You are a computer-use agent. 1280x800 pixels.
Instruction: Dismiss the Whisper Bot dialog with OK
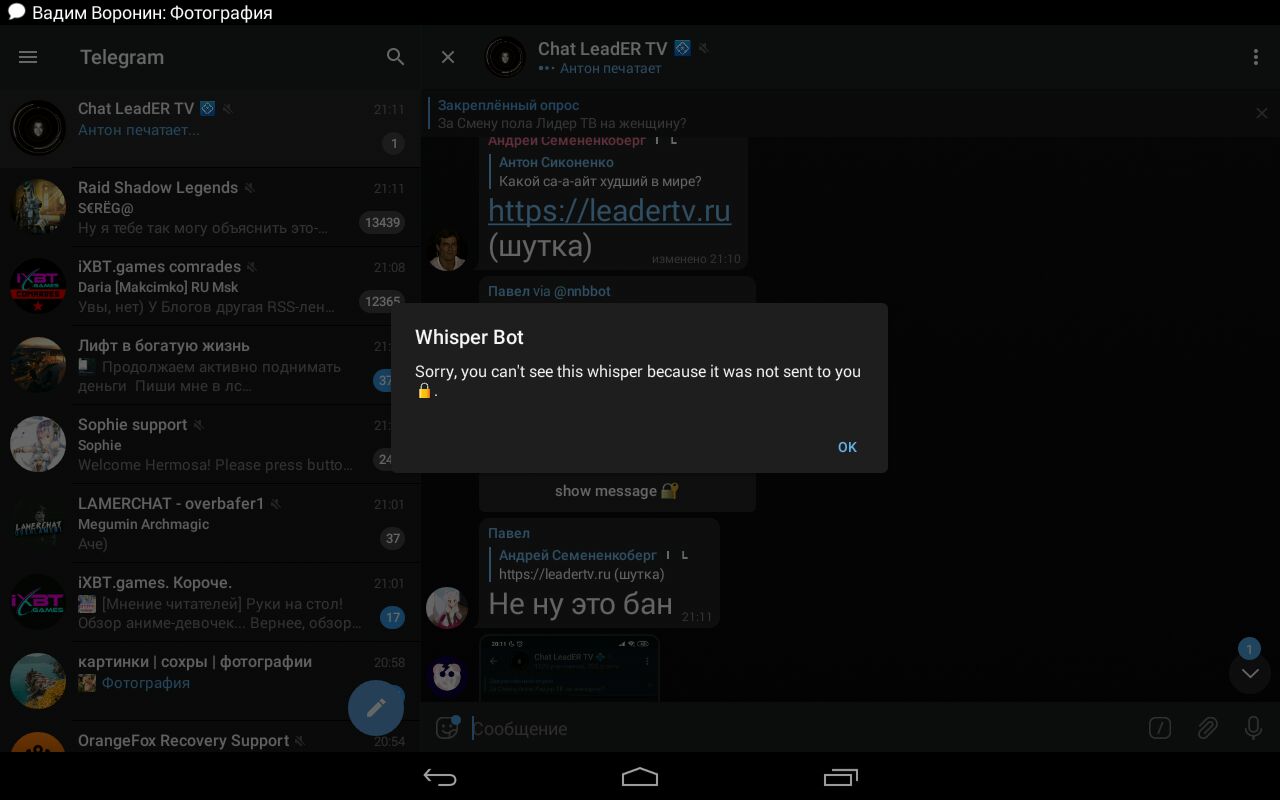click(847, 447)
